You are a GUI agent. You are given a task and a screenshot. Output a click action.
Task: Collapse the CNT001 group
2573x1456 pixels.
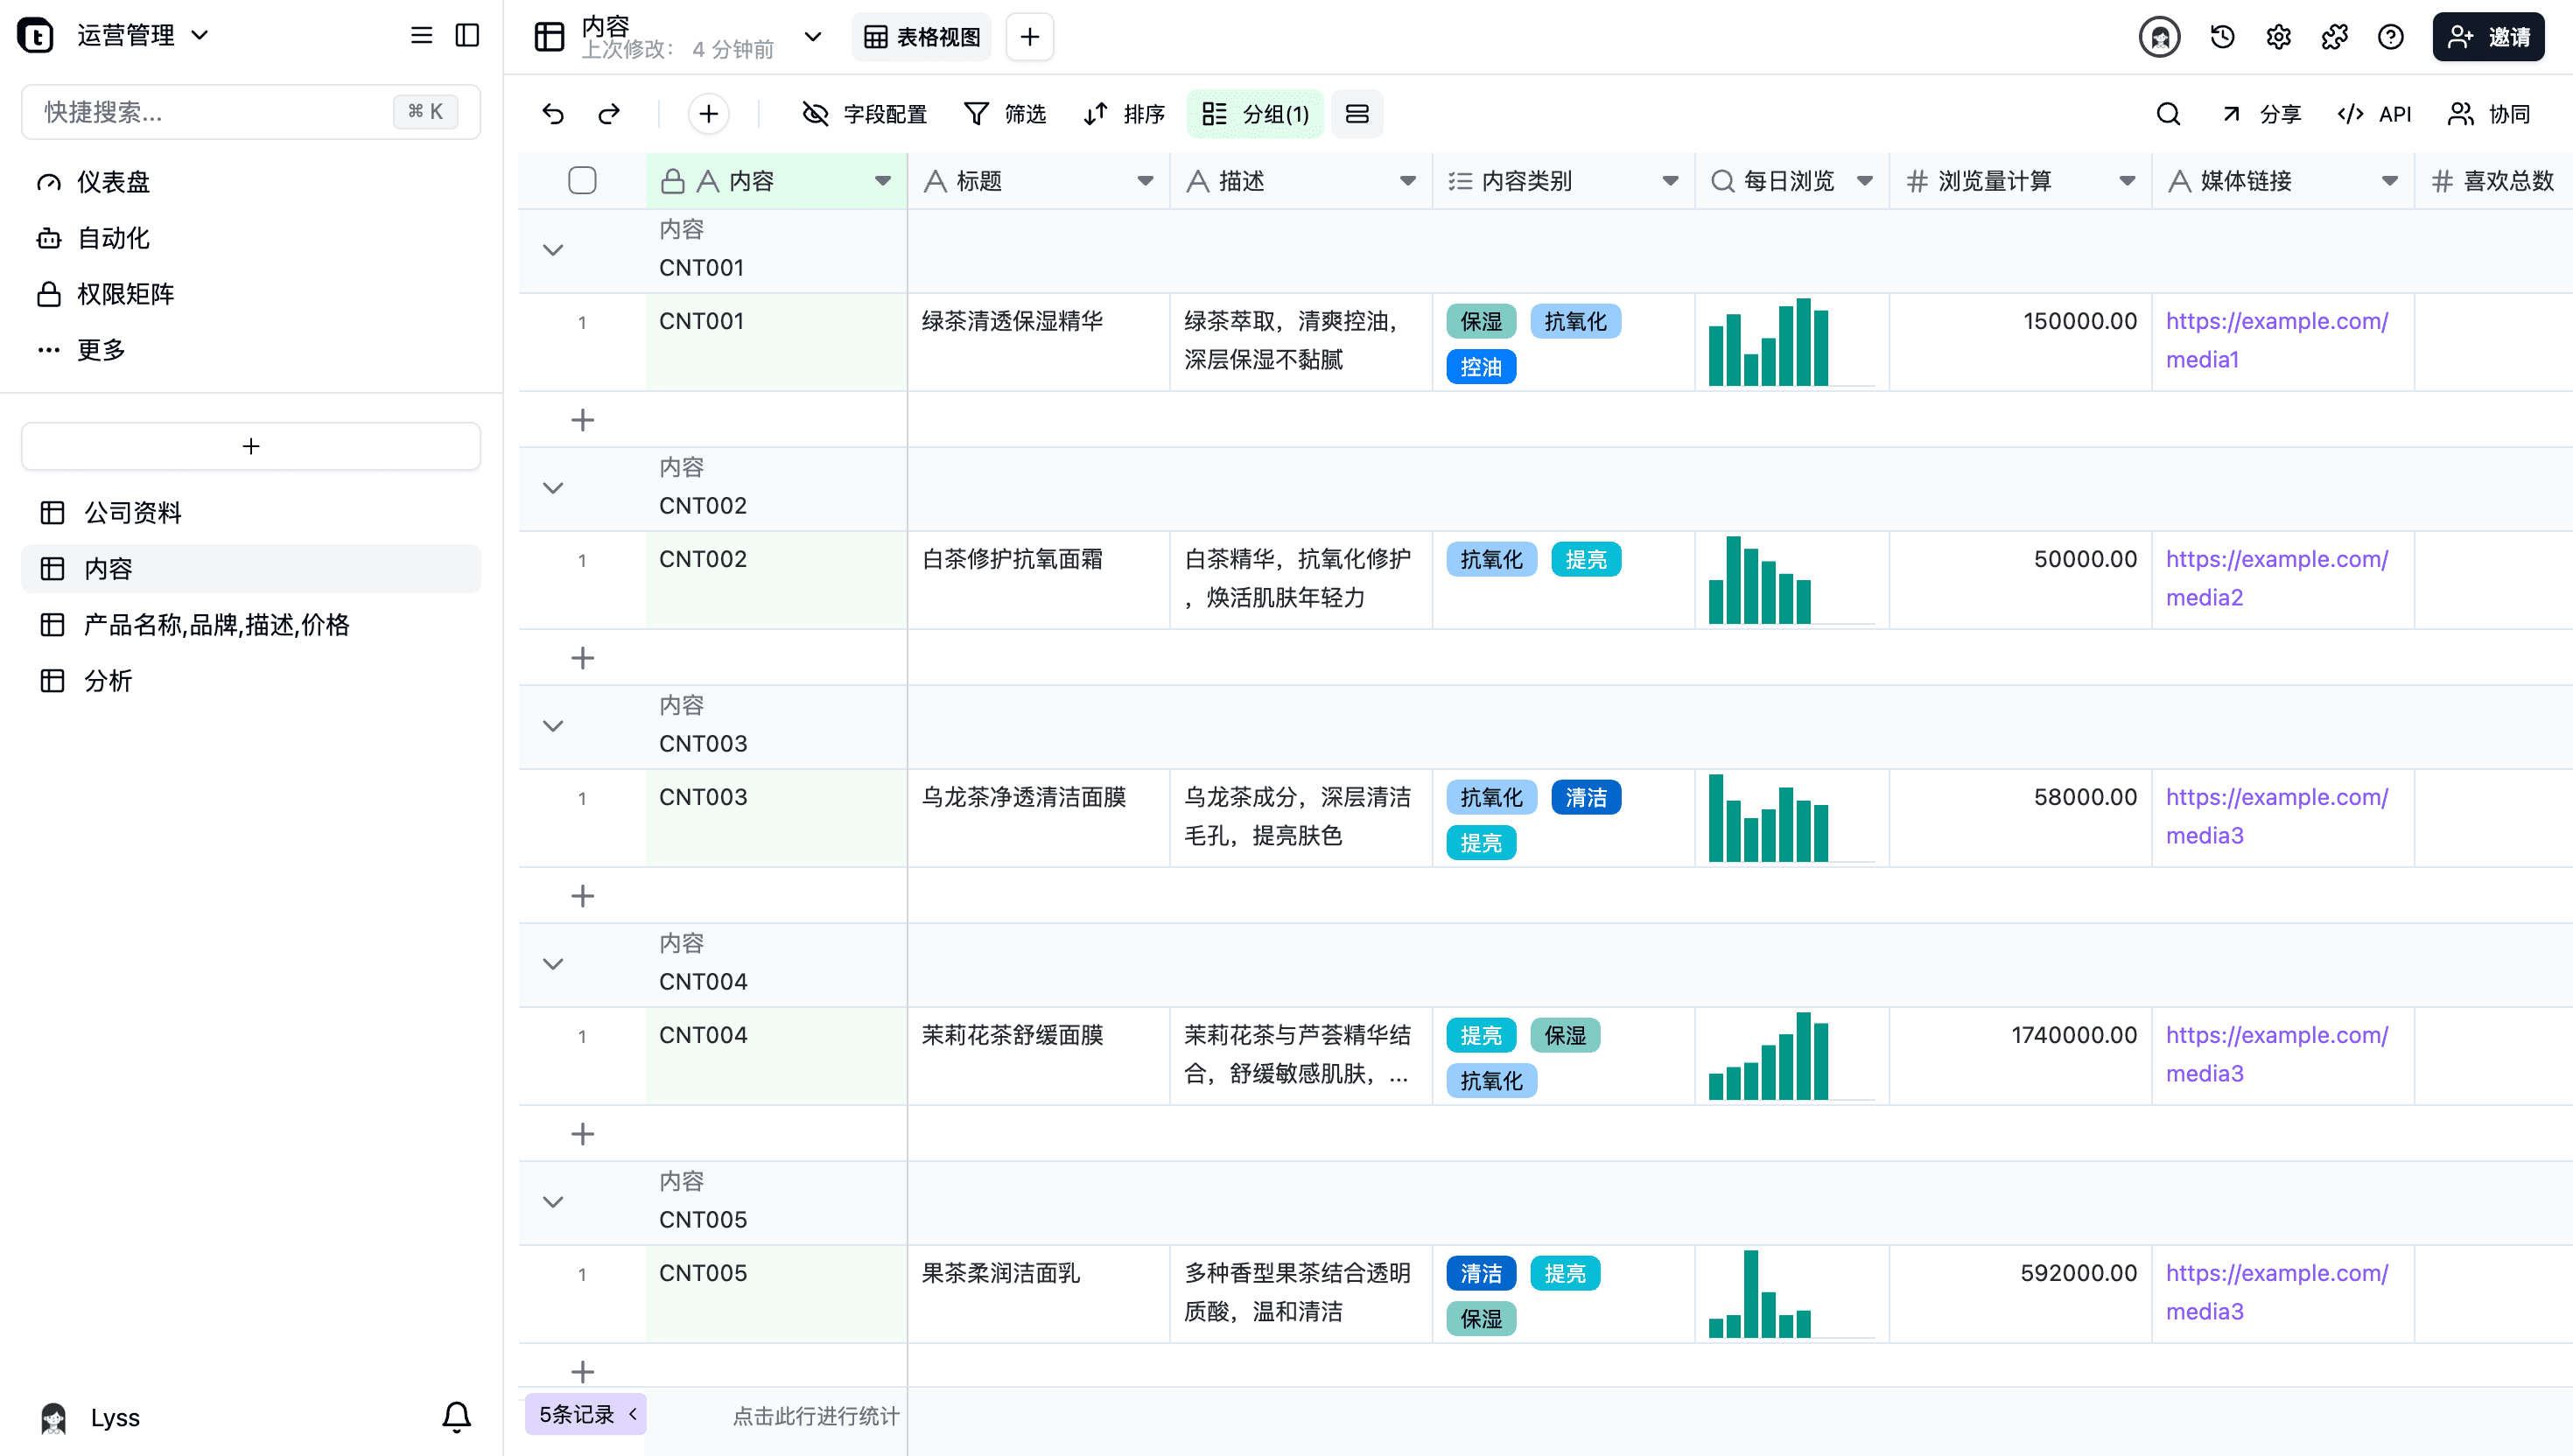coord(553,250)
